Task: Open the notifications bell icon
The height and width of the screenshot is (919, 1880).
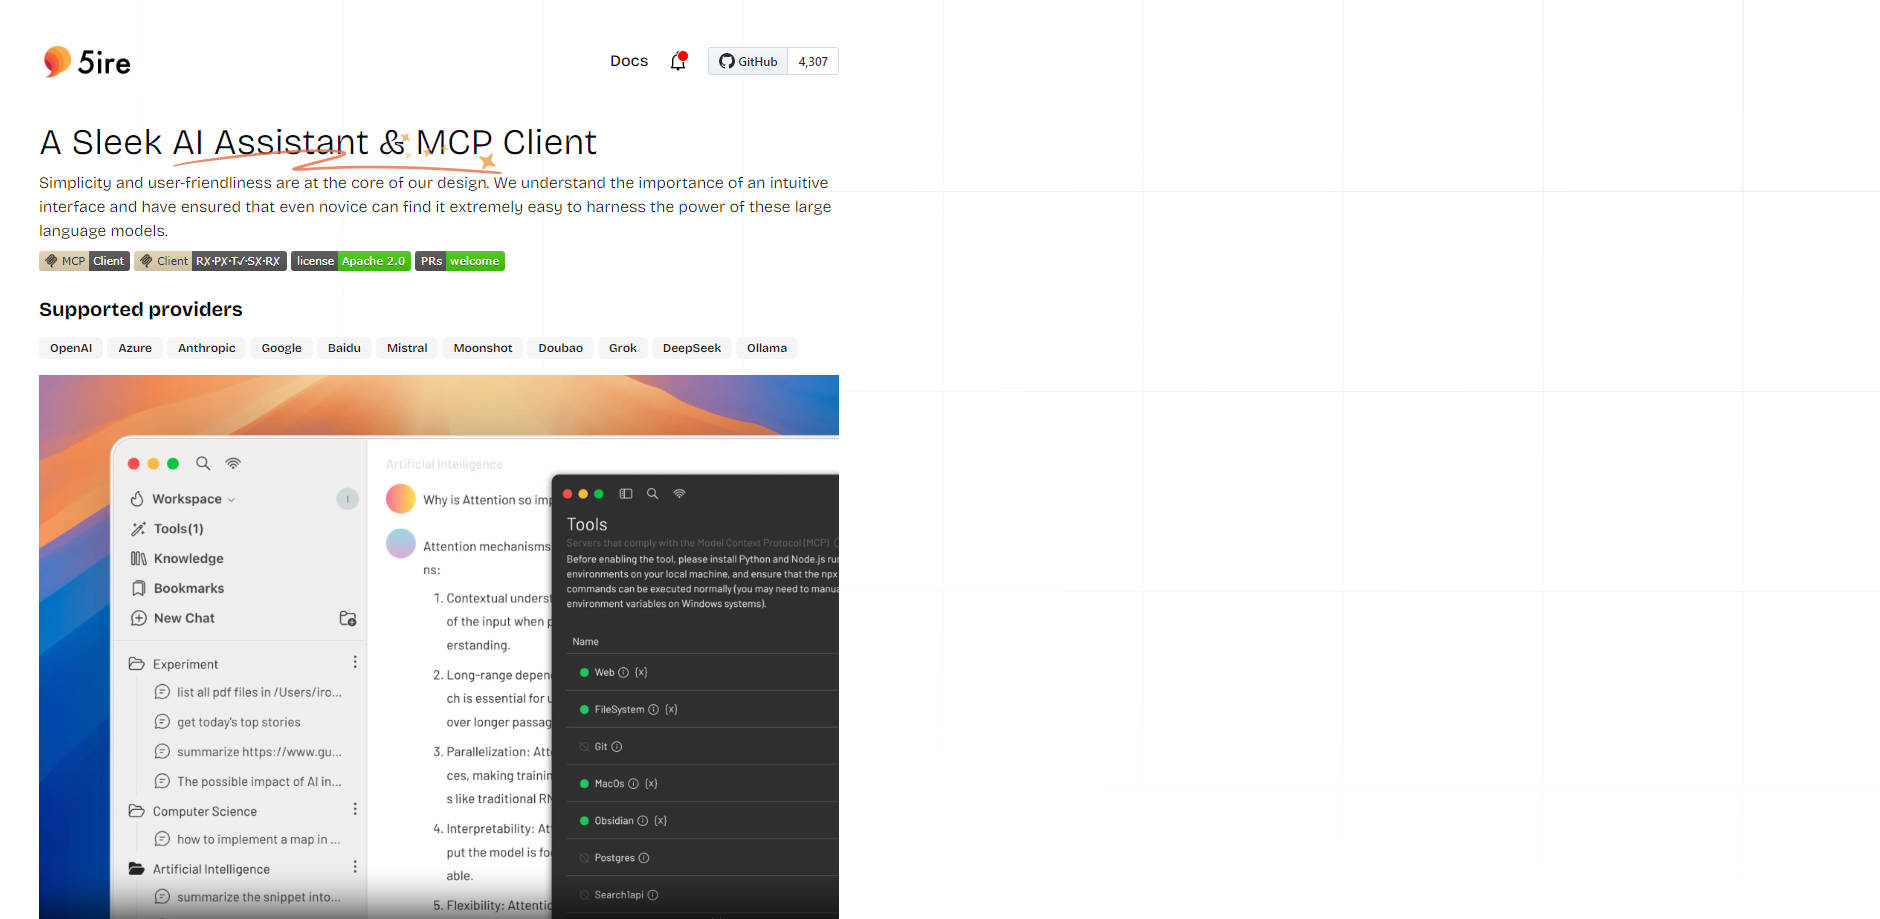Action: coord(678,61)
